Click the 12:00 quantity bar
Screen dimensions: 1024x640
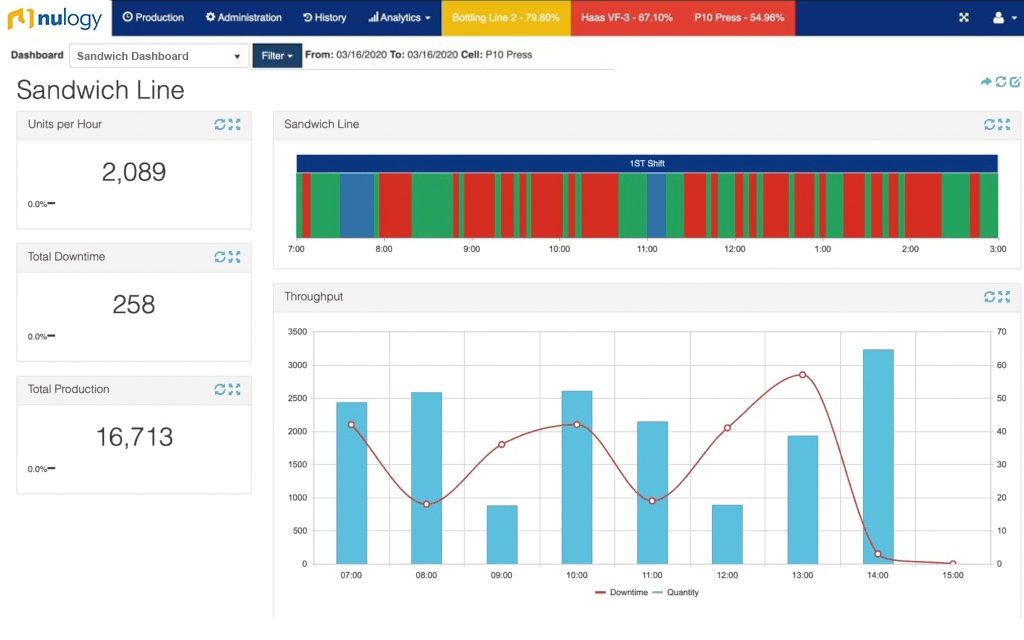coord(728,534)
